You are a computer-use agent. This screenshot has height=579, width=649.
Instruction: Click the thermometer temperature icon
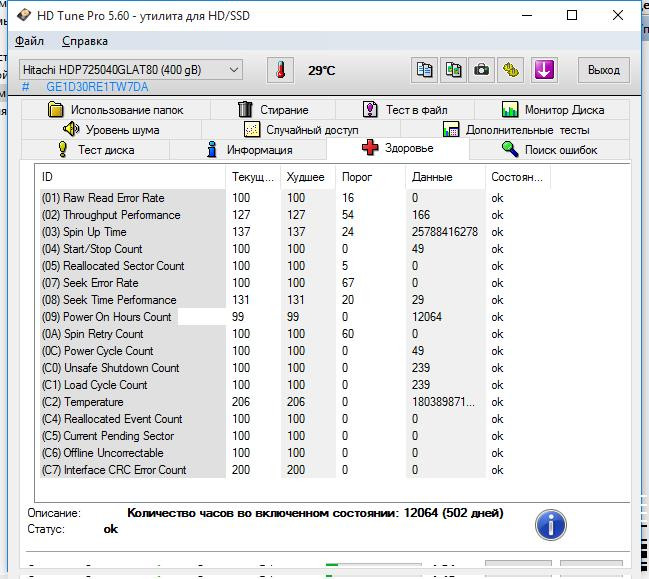281,70
